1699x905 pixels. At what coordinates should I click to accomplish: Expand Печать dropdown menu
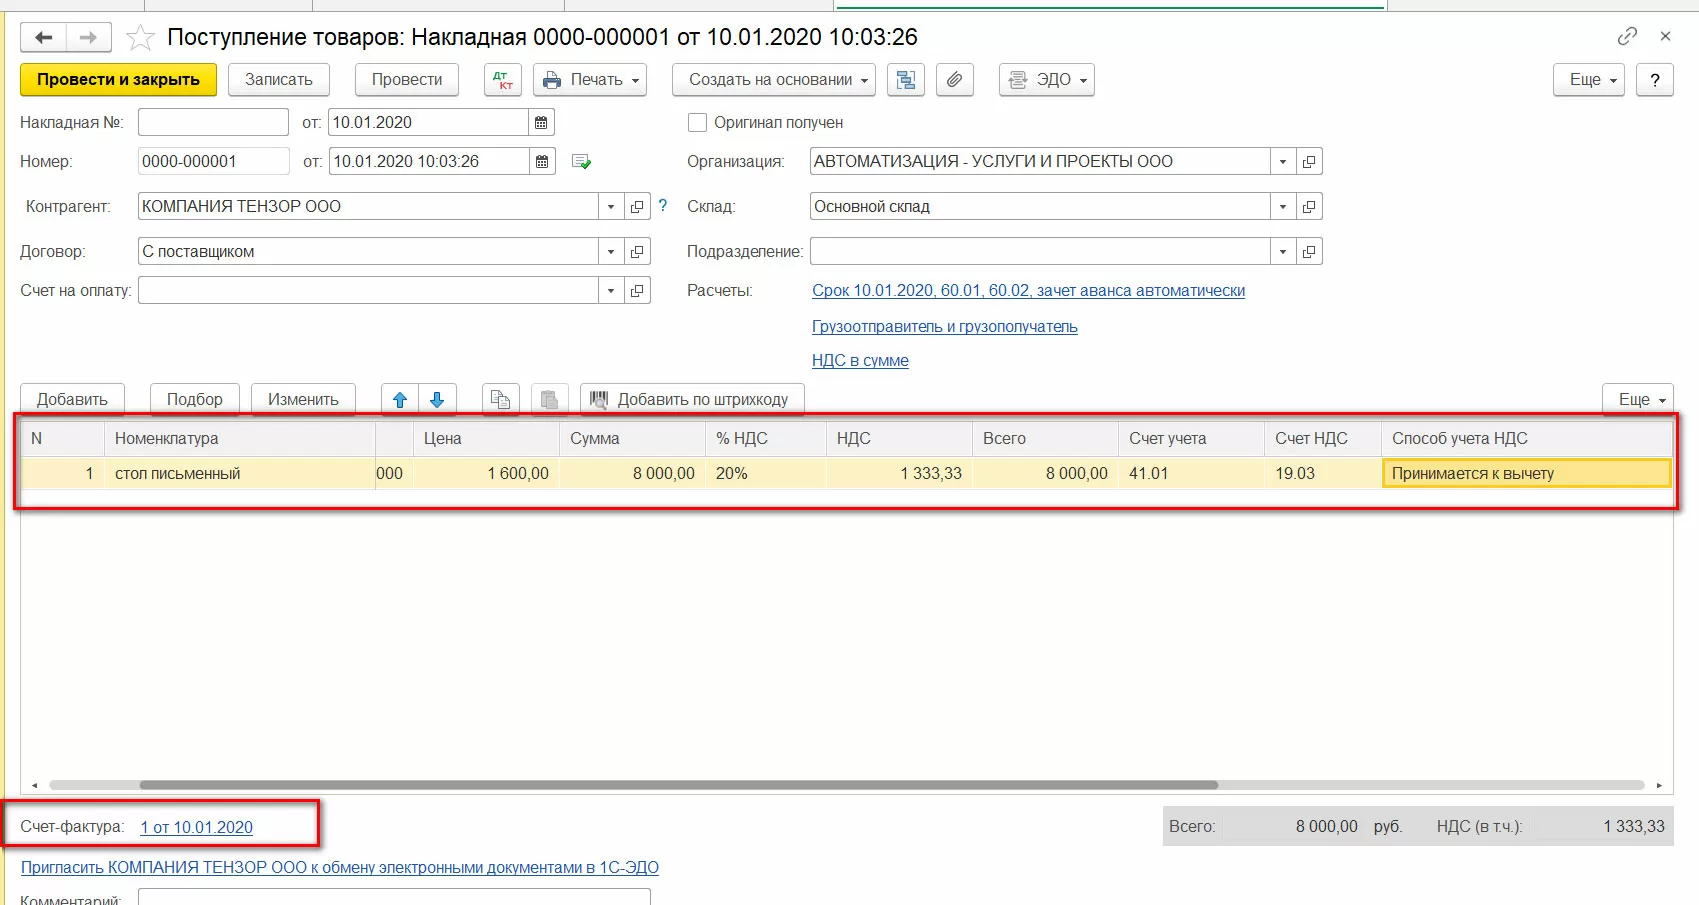pos(590,80)
